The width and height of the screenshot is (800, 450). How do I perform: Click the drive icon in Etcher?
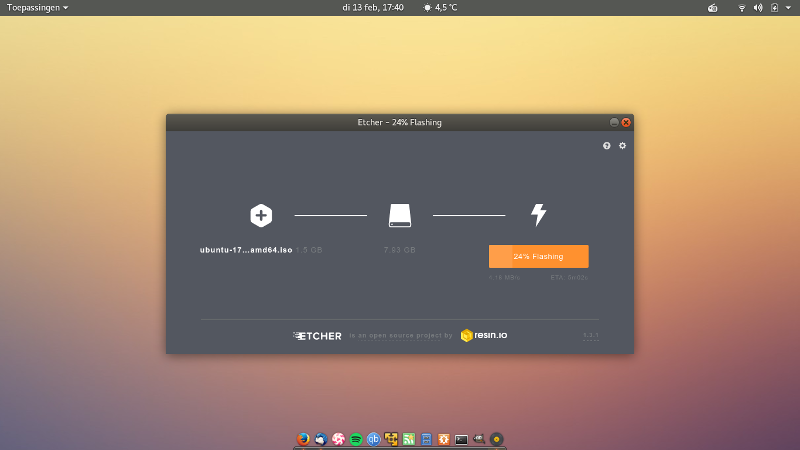click(x=399, y=215)
